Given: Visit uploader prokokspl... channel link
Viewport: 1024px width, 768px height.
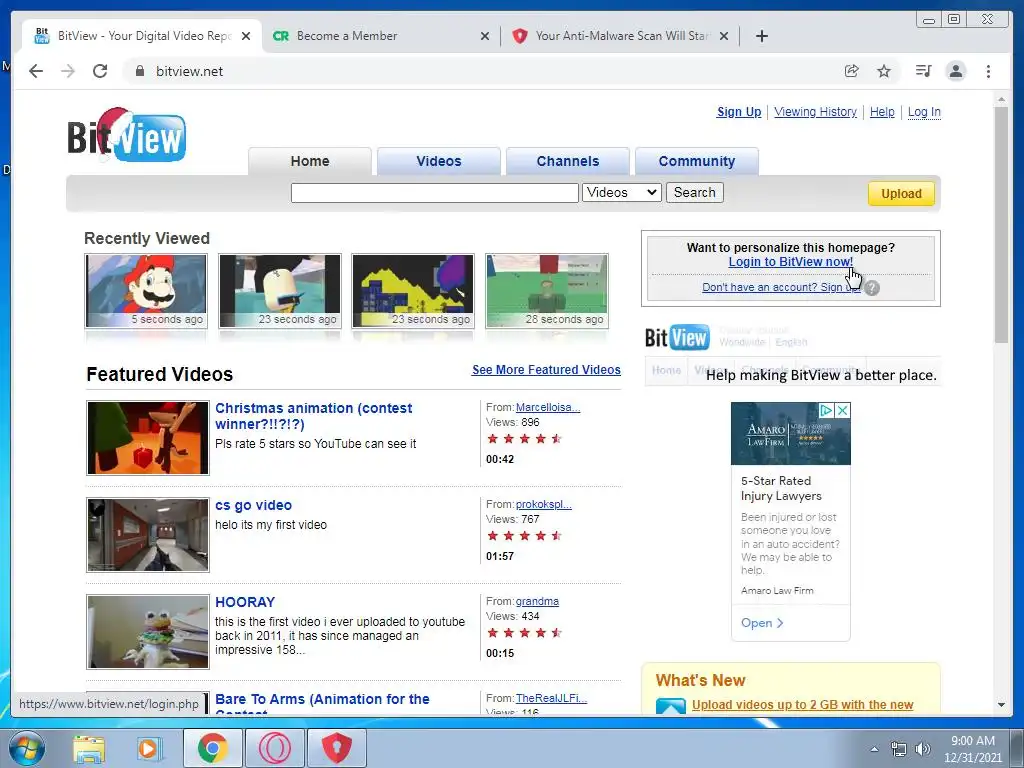Looking at the screenshot, I should 543,504.
